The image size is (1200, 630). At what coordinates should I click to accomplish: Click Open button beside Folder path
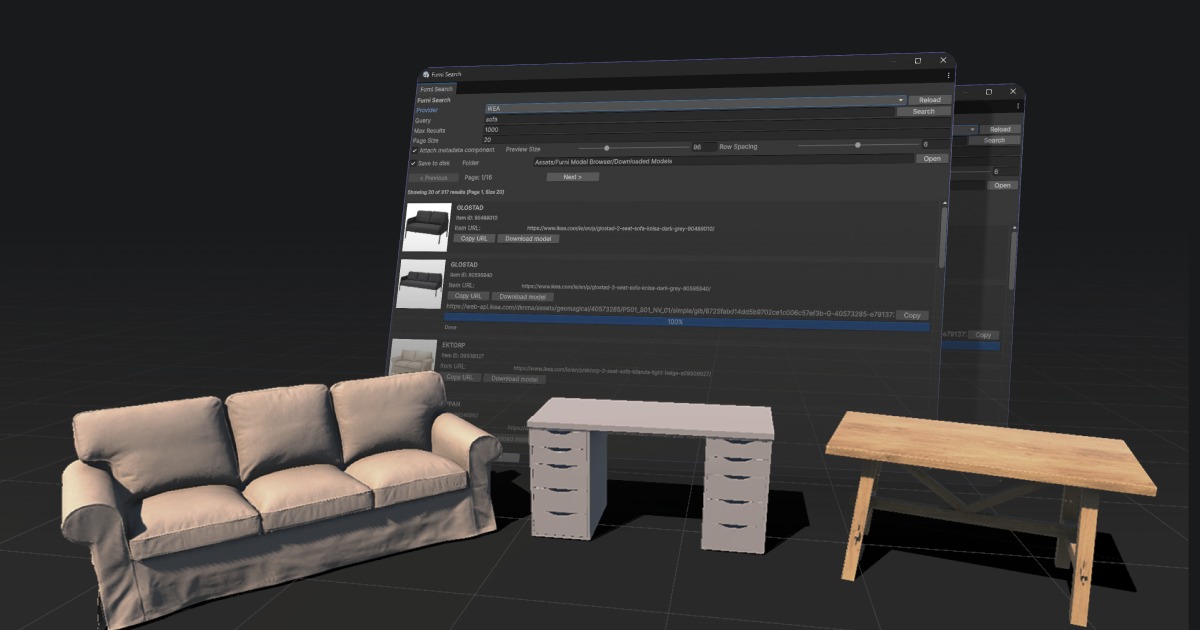coord(932,158)
